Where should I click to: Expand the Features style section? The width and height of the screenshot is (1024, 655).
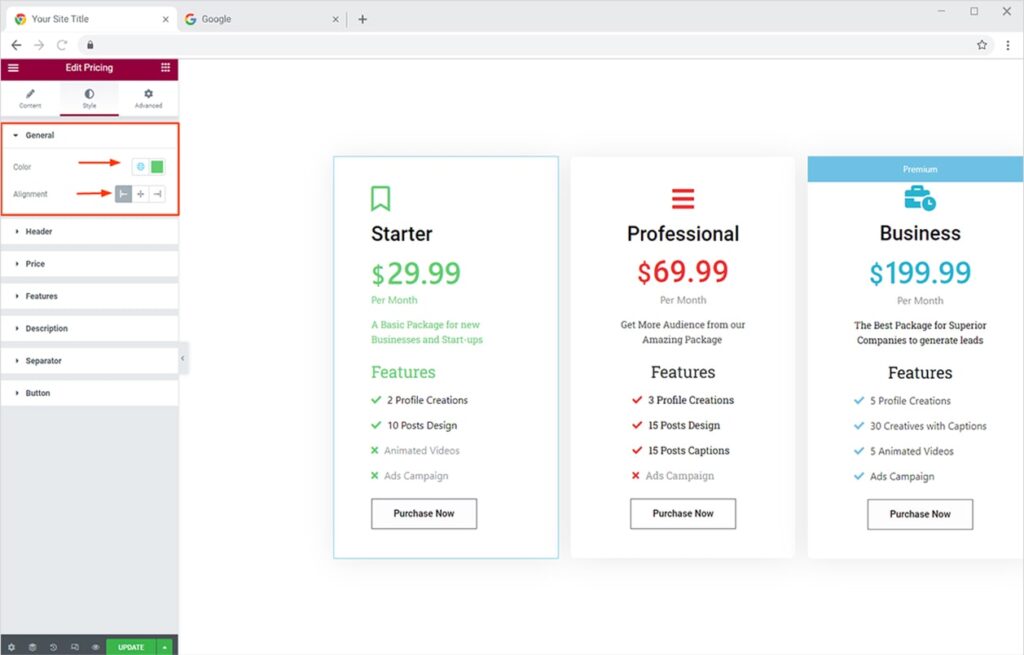point(42,296)
